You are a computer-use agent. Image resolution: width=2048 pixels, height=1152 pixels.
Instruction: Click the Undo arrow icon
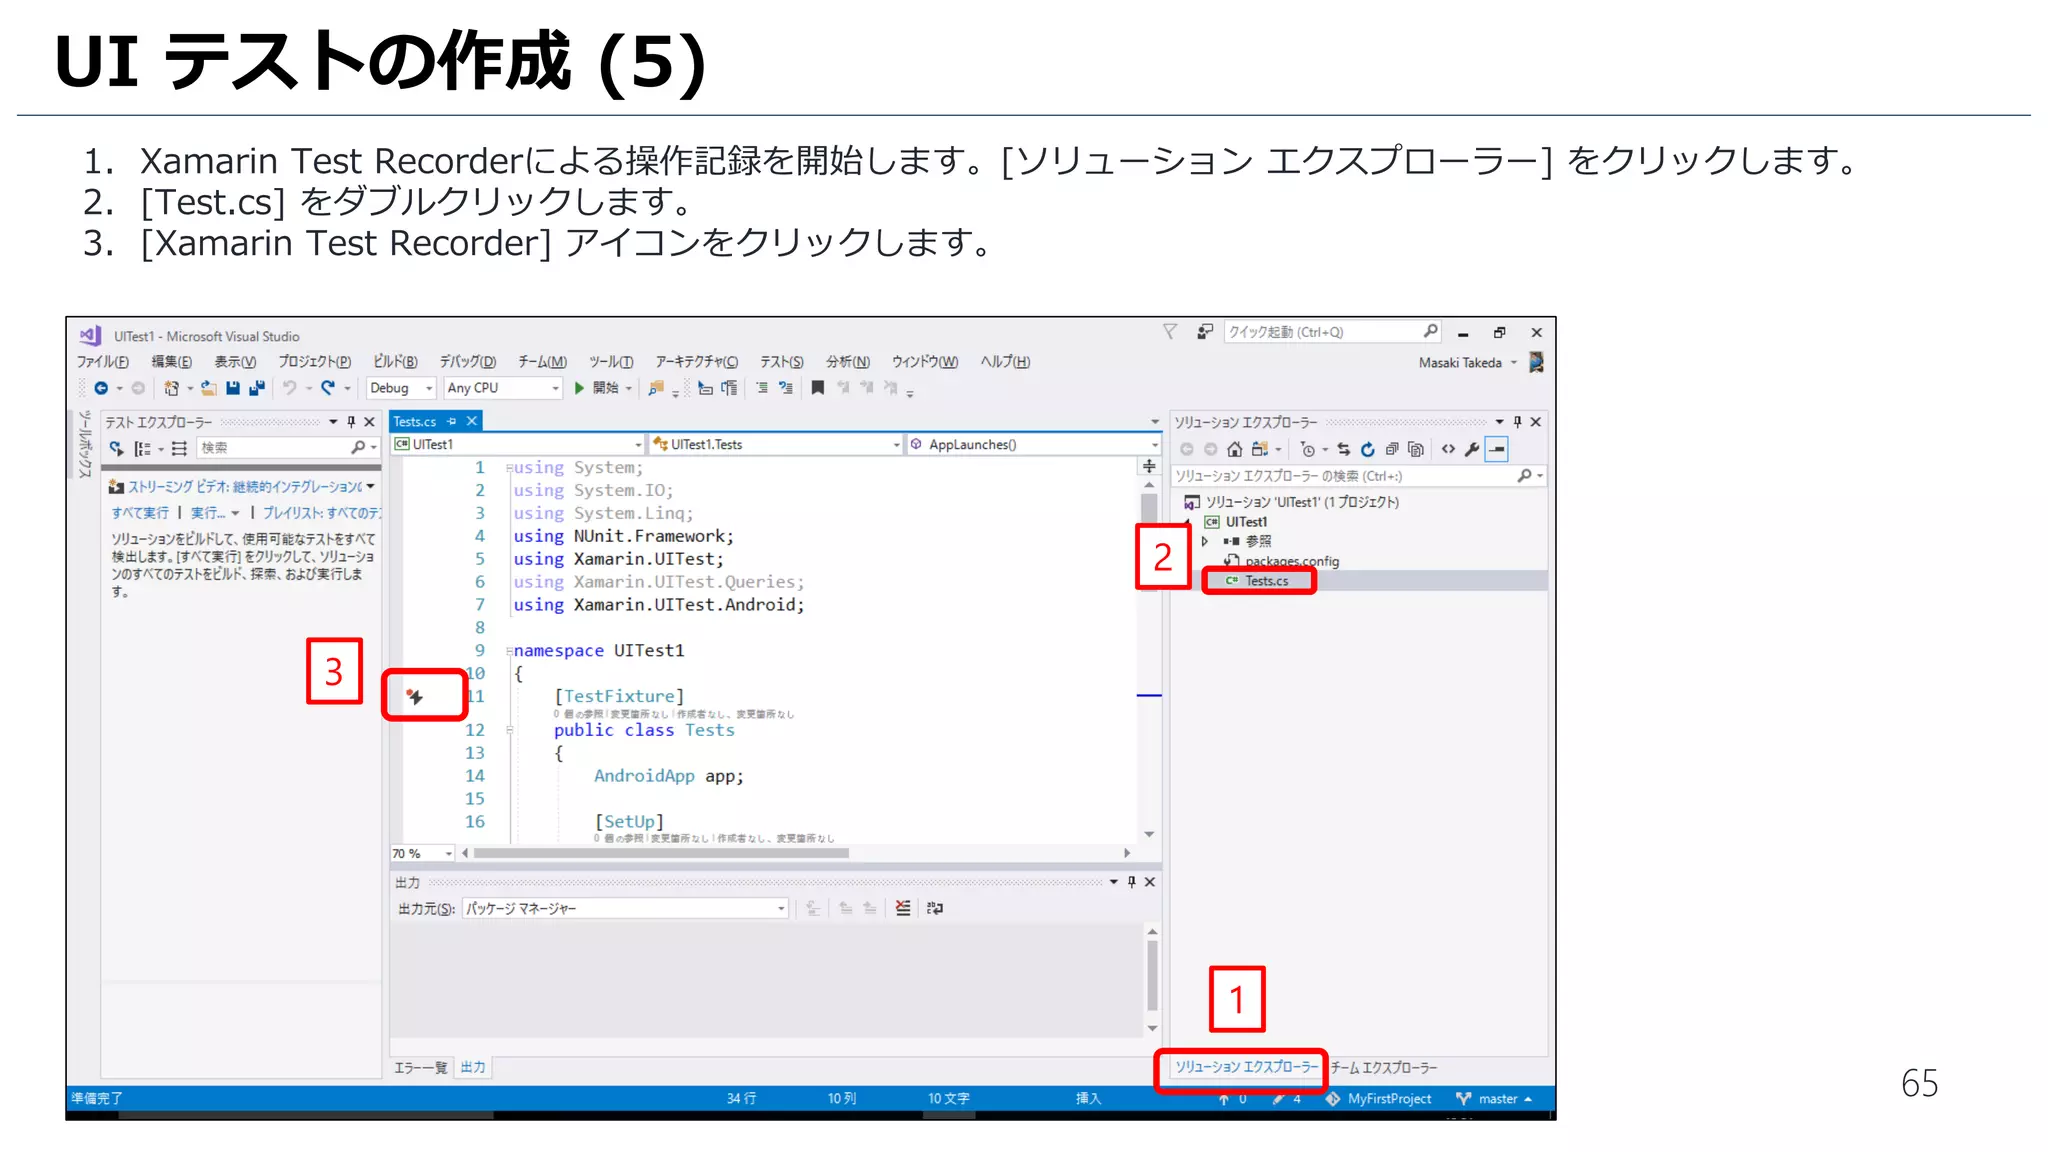click(290, 388)
